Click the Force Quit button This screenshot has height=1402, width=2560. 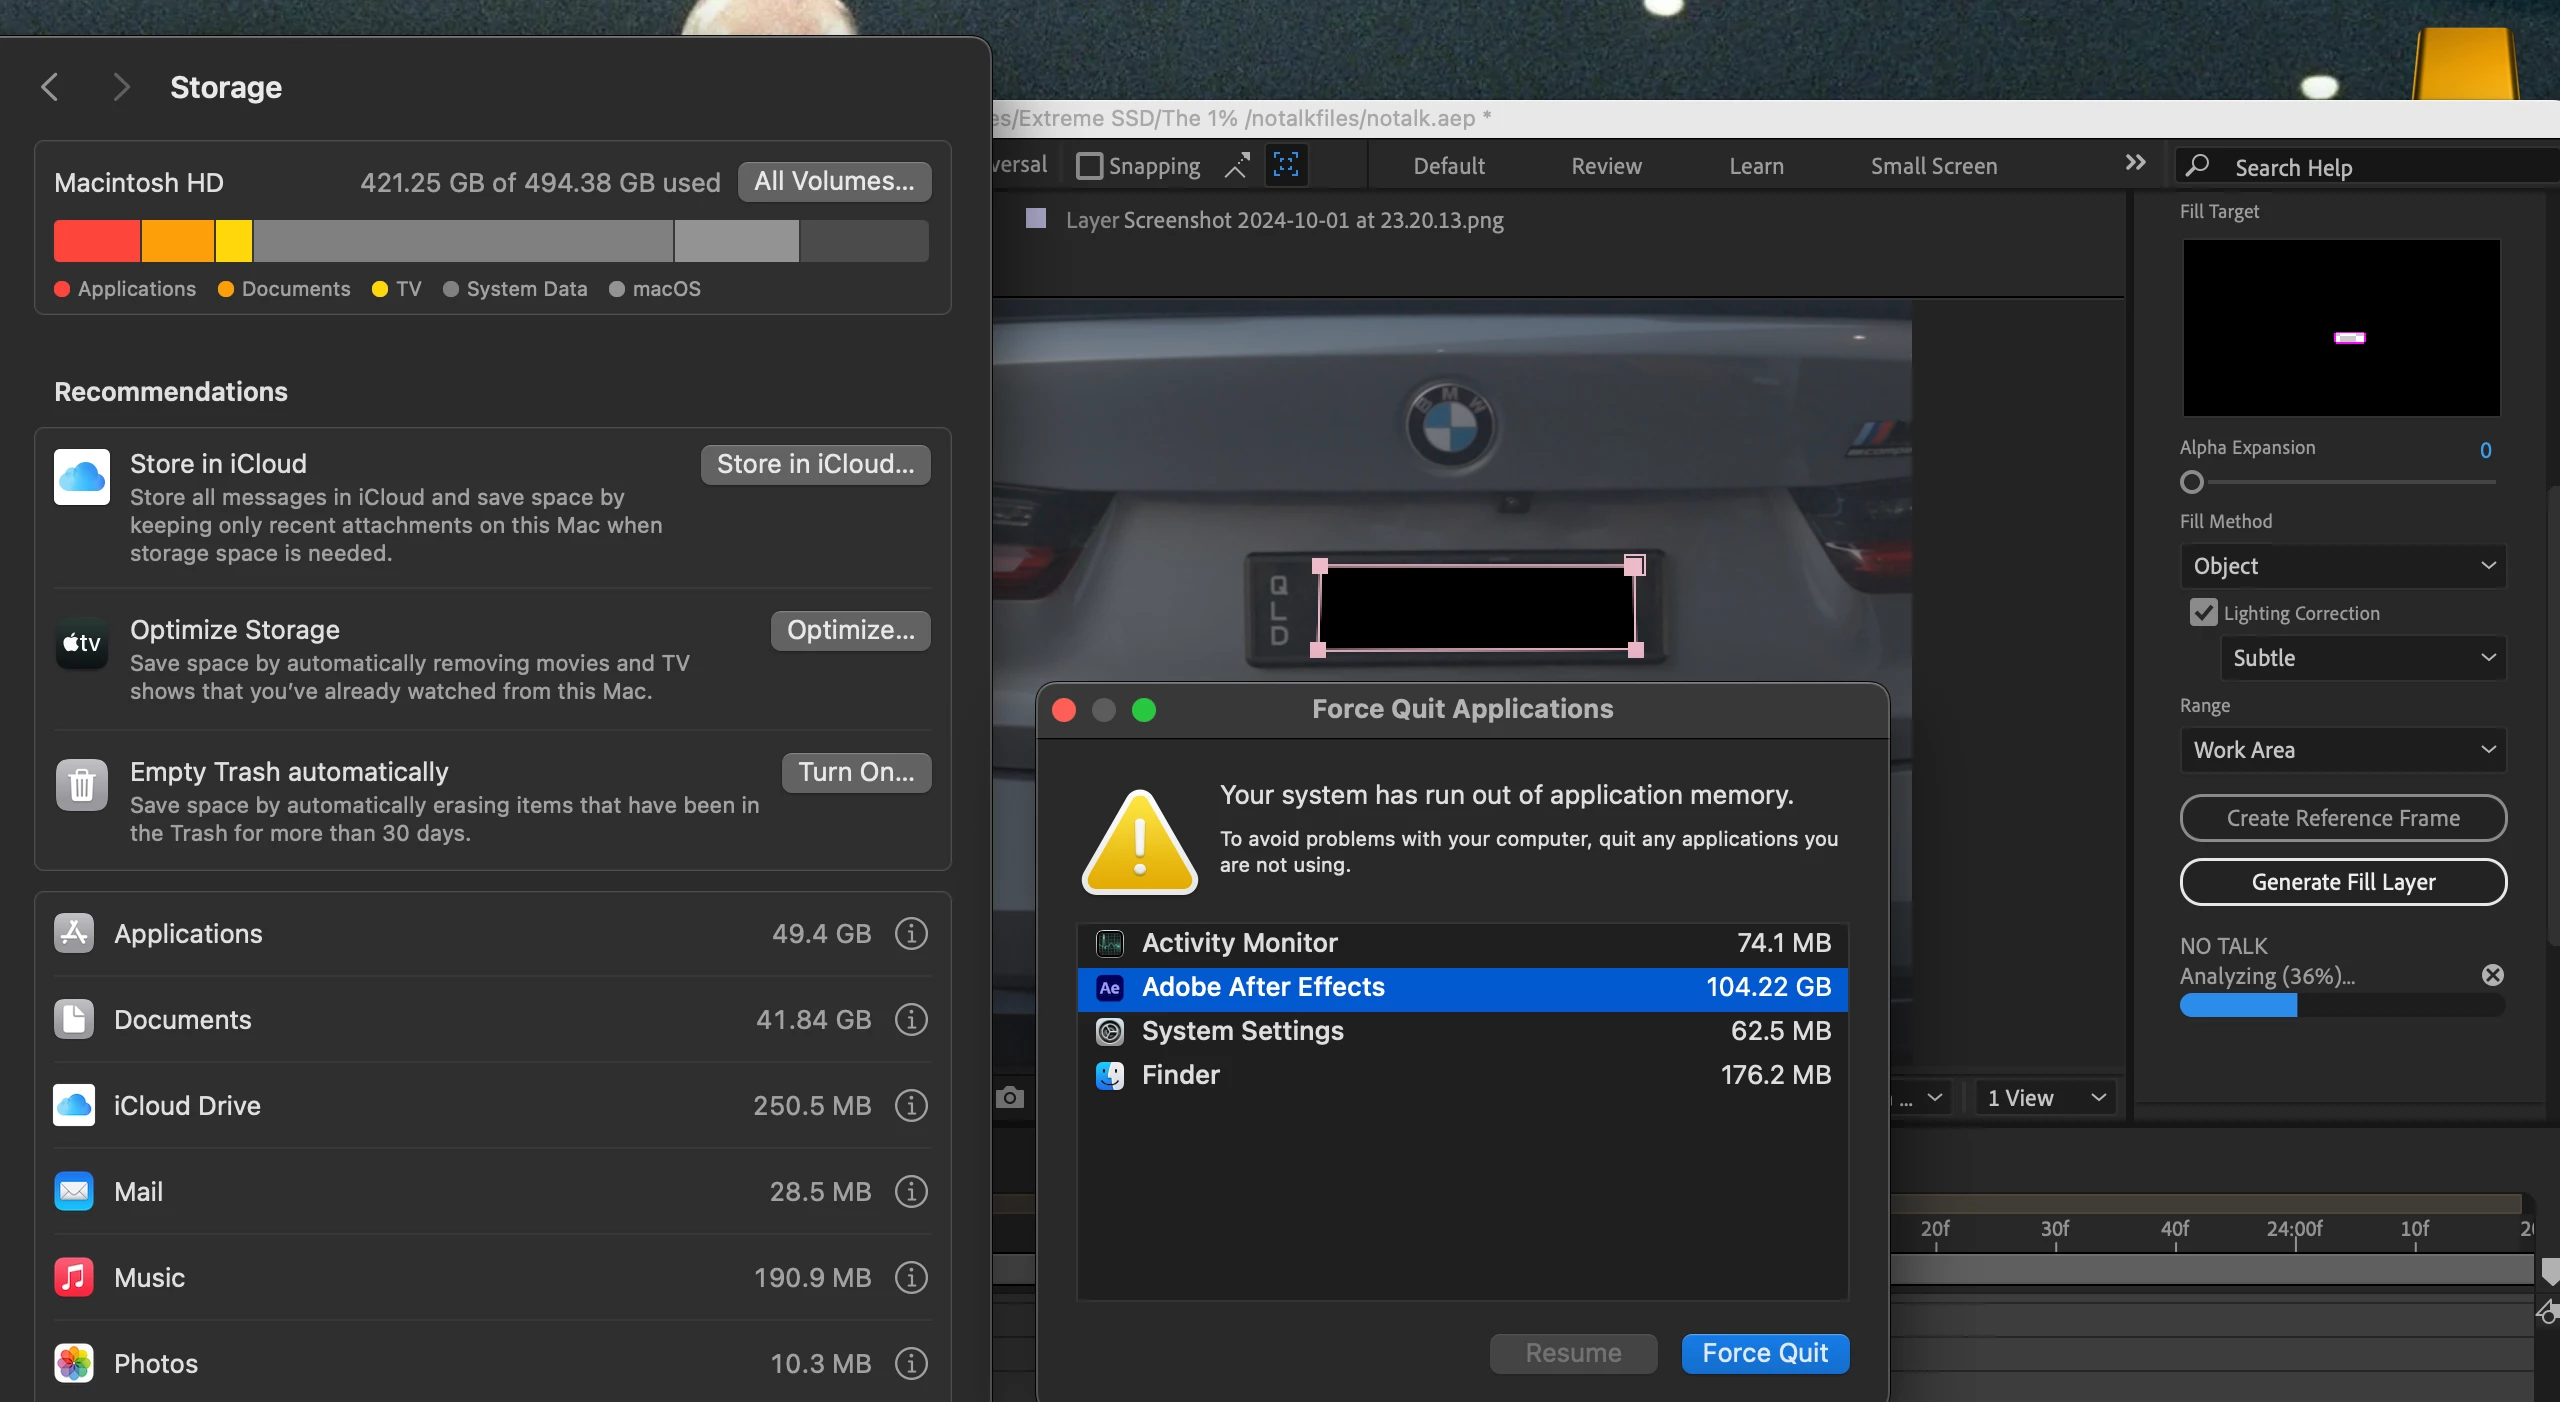1765,1353
